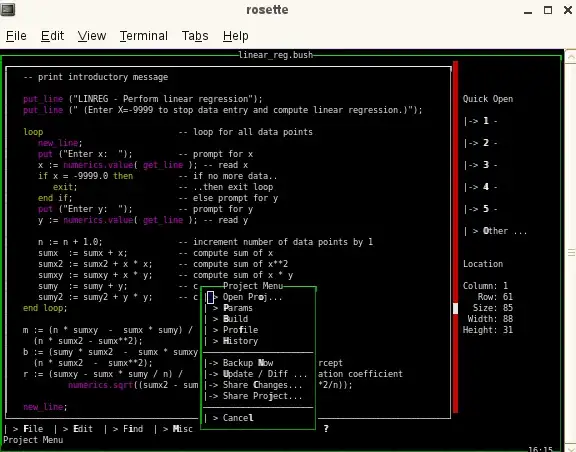Click the 'exit;' code line

(65, 187)
